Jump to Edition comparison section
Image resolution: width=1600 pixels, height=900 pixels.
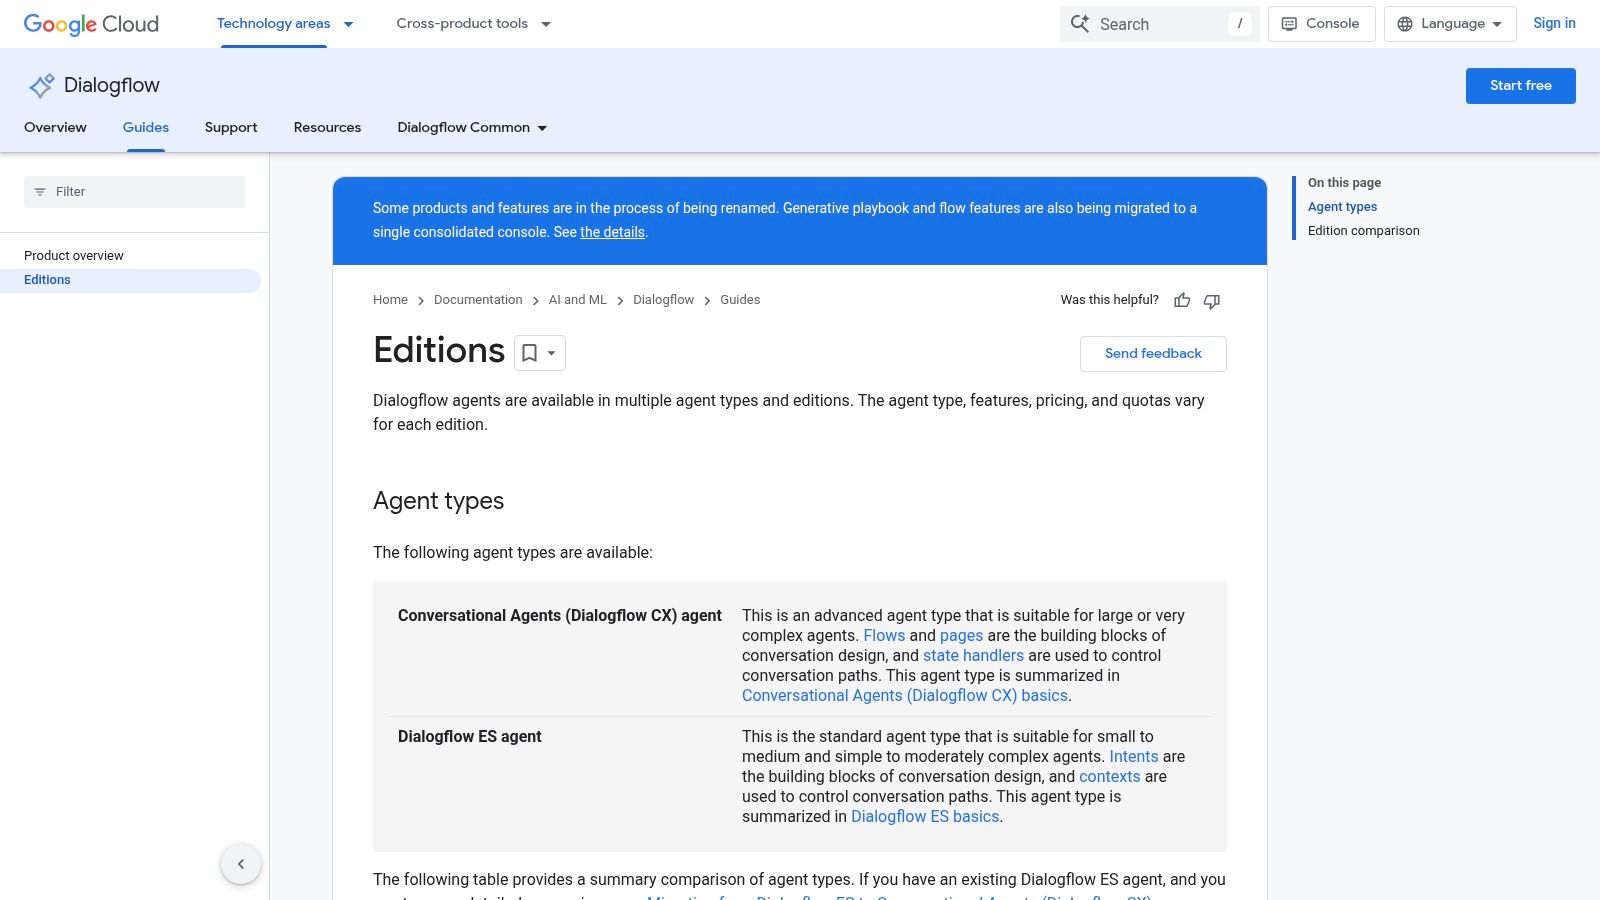point(1363,231)
